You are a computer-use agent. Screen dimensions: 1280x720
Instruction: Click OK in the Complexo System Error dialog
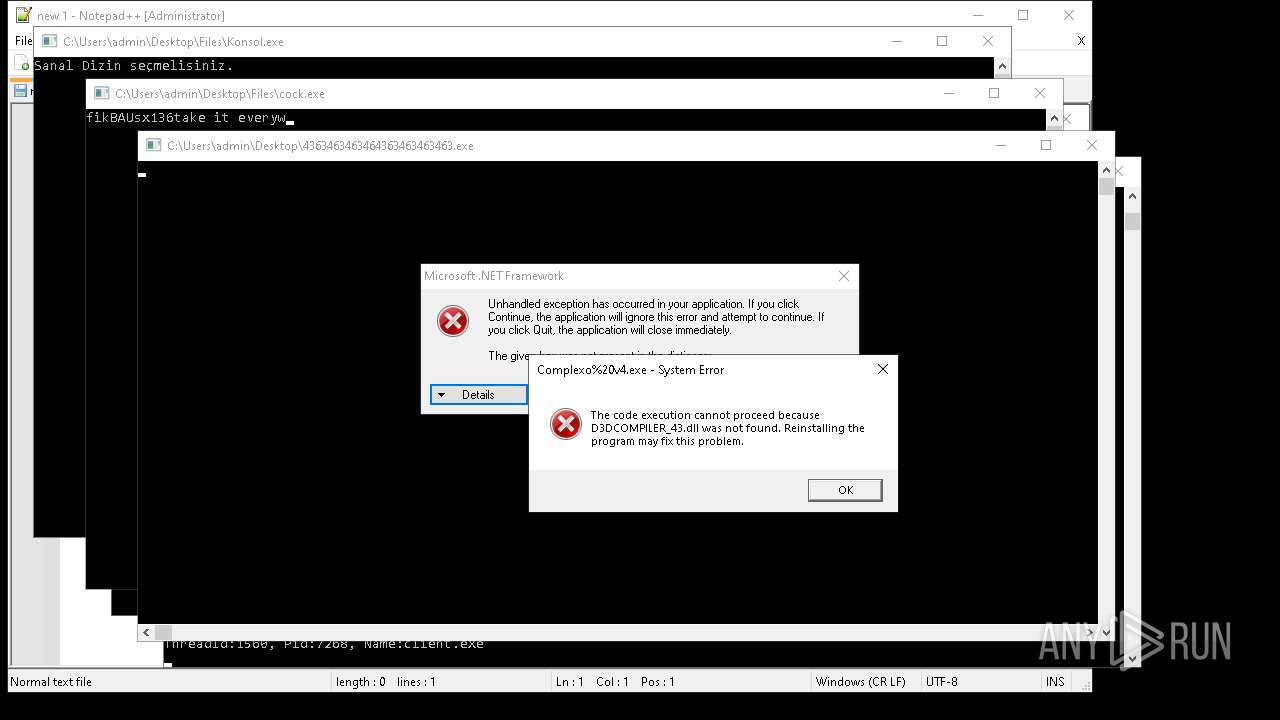845,490
